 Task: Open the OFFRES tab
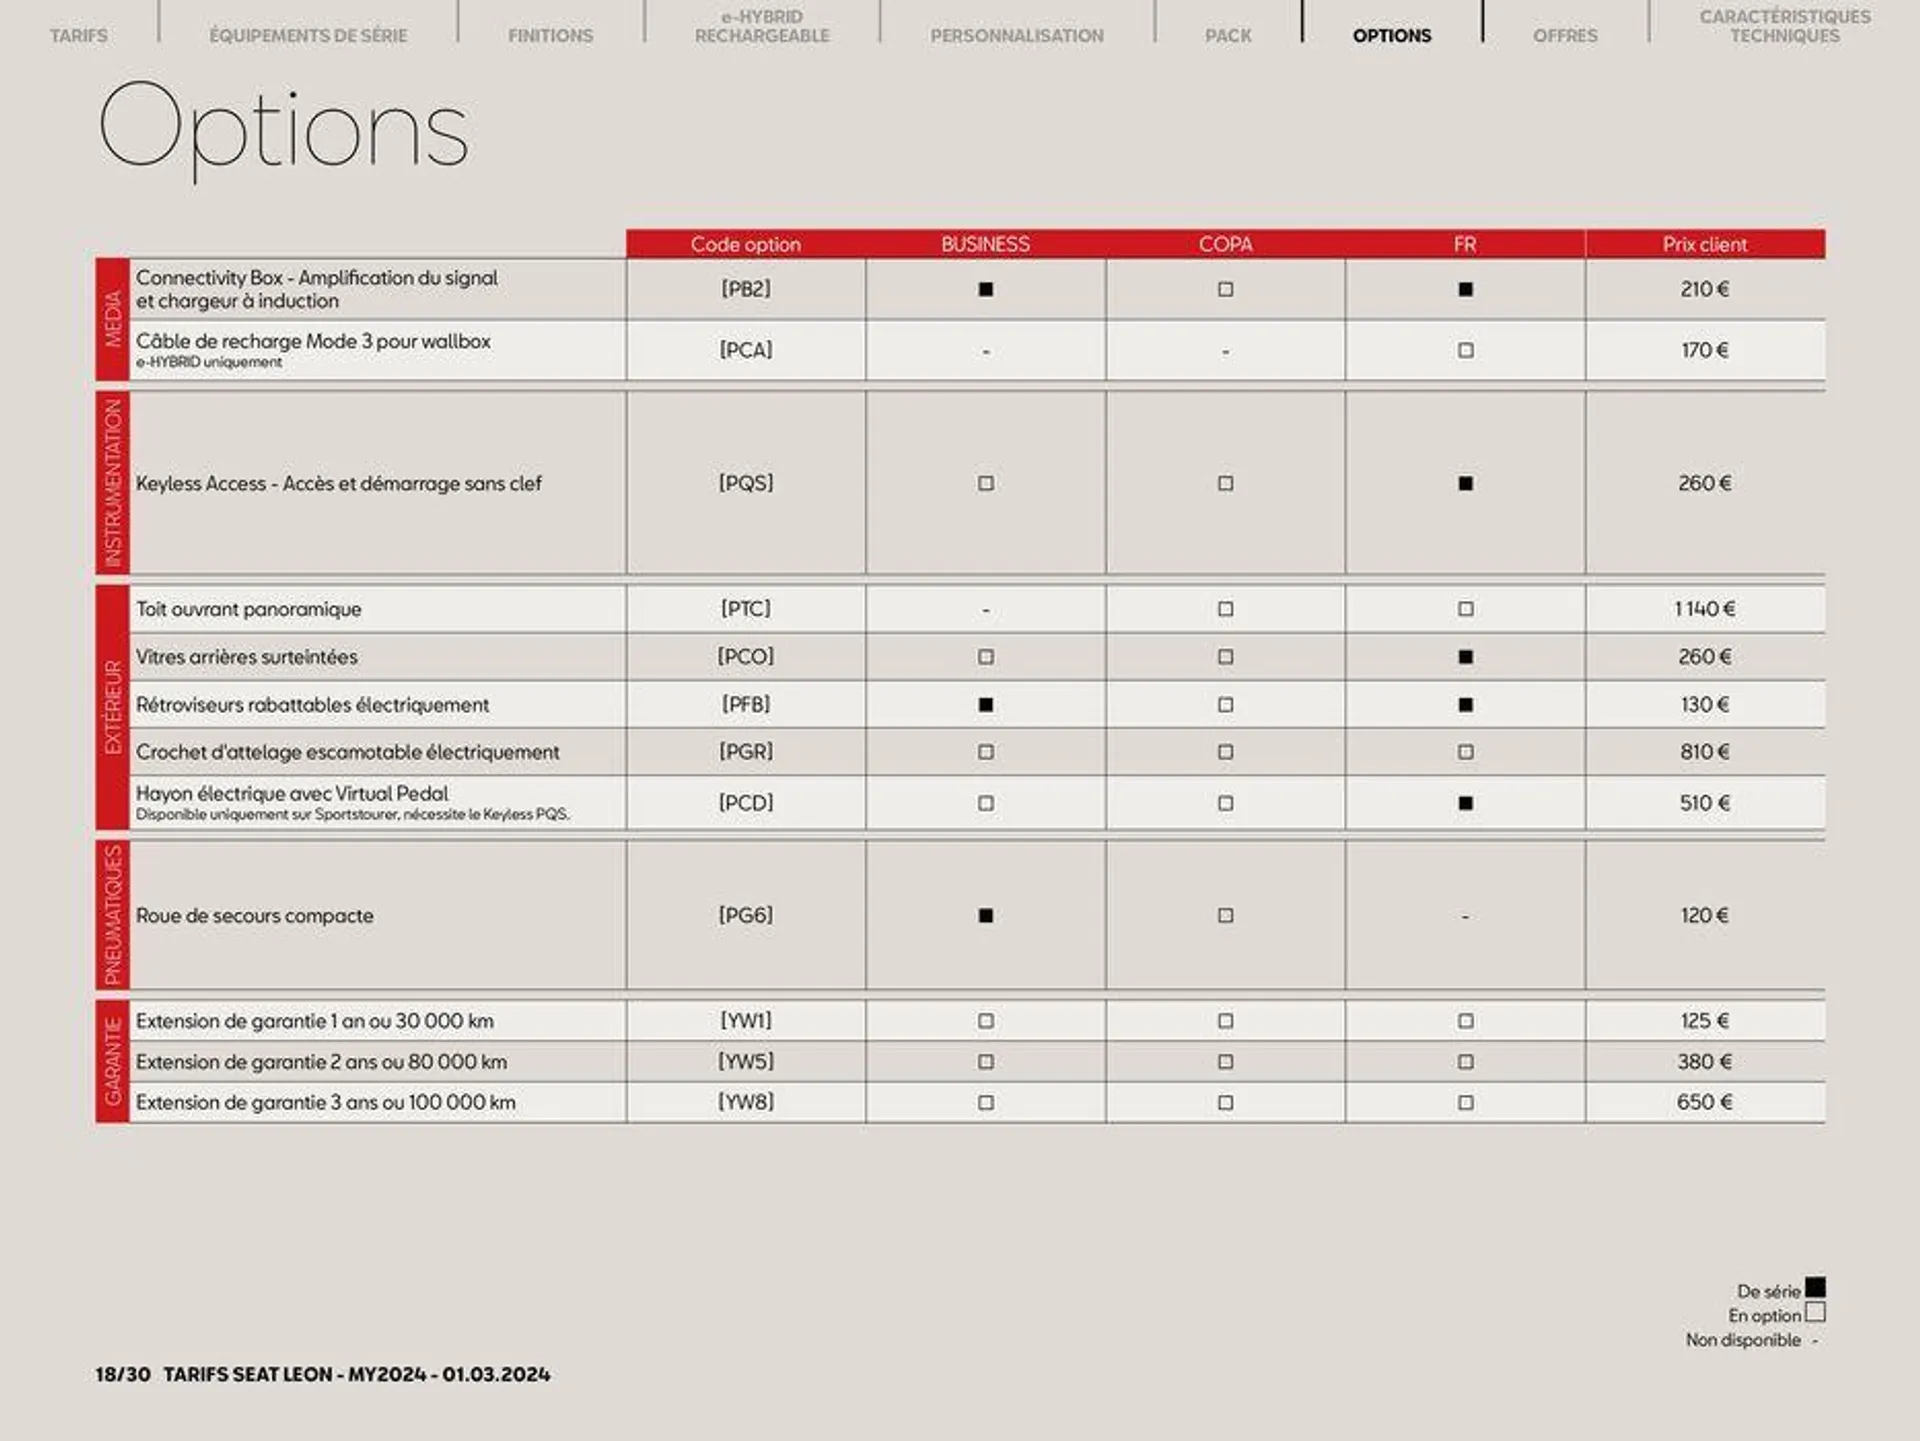(x=1565, y=36)
